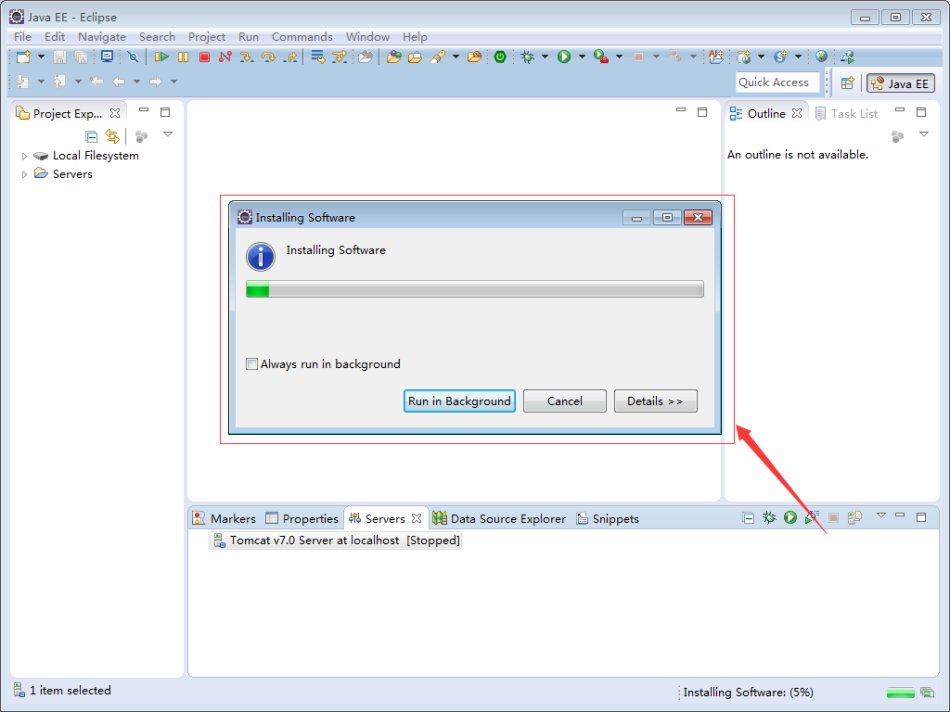Click the Save icon in main toolbar
Viewport: 950px width, 712px height.
[59, 57]
